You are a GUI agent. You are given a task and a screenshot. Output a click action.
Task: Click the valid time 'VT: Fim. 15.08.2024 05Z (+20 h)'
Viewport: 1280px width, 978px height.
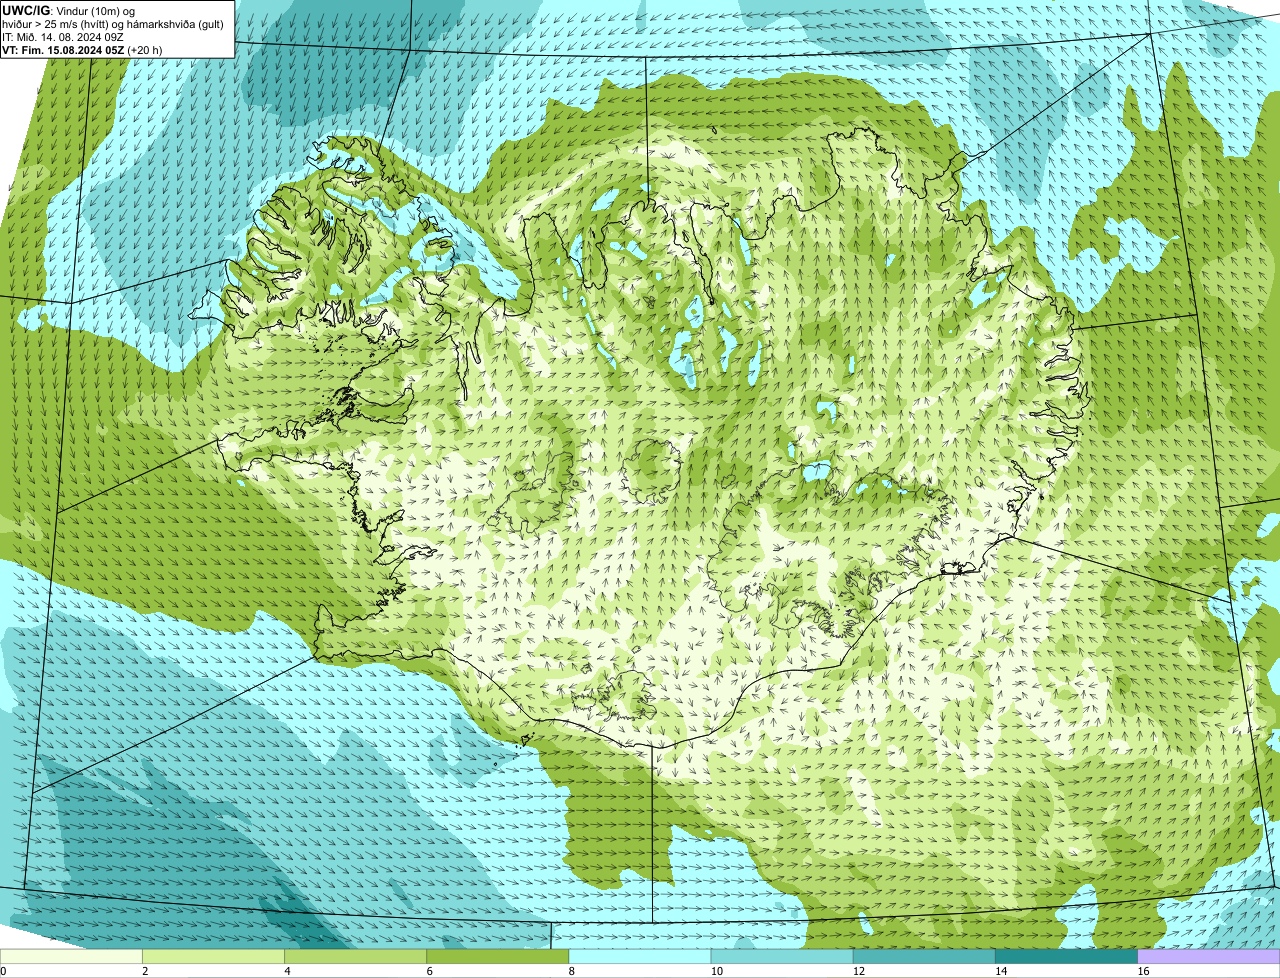(82, 50)
